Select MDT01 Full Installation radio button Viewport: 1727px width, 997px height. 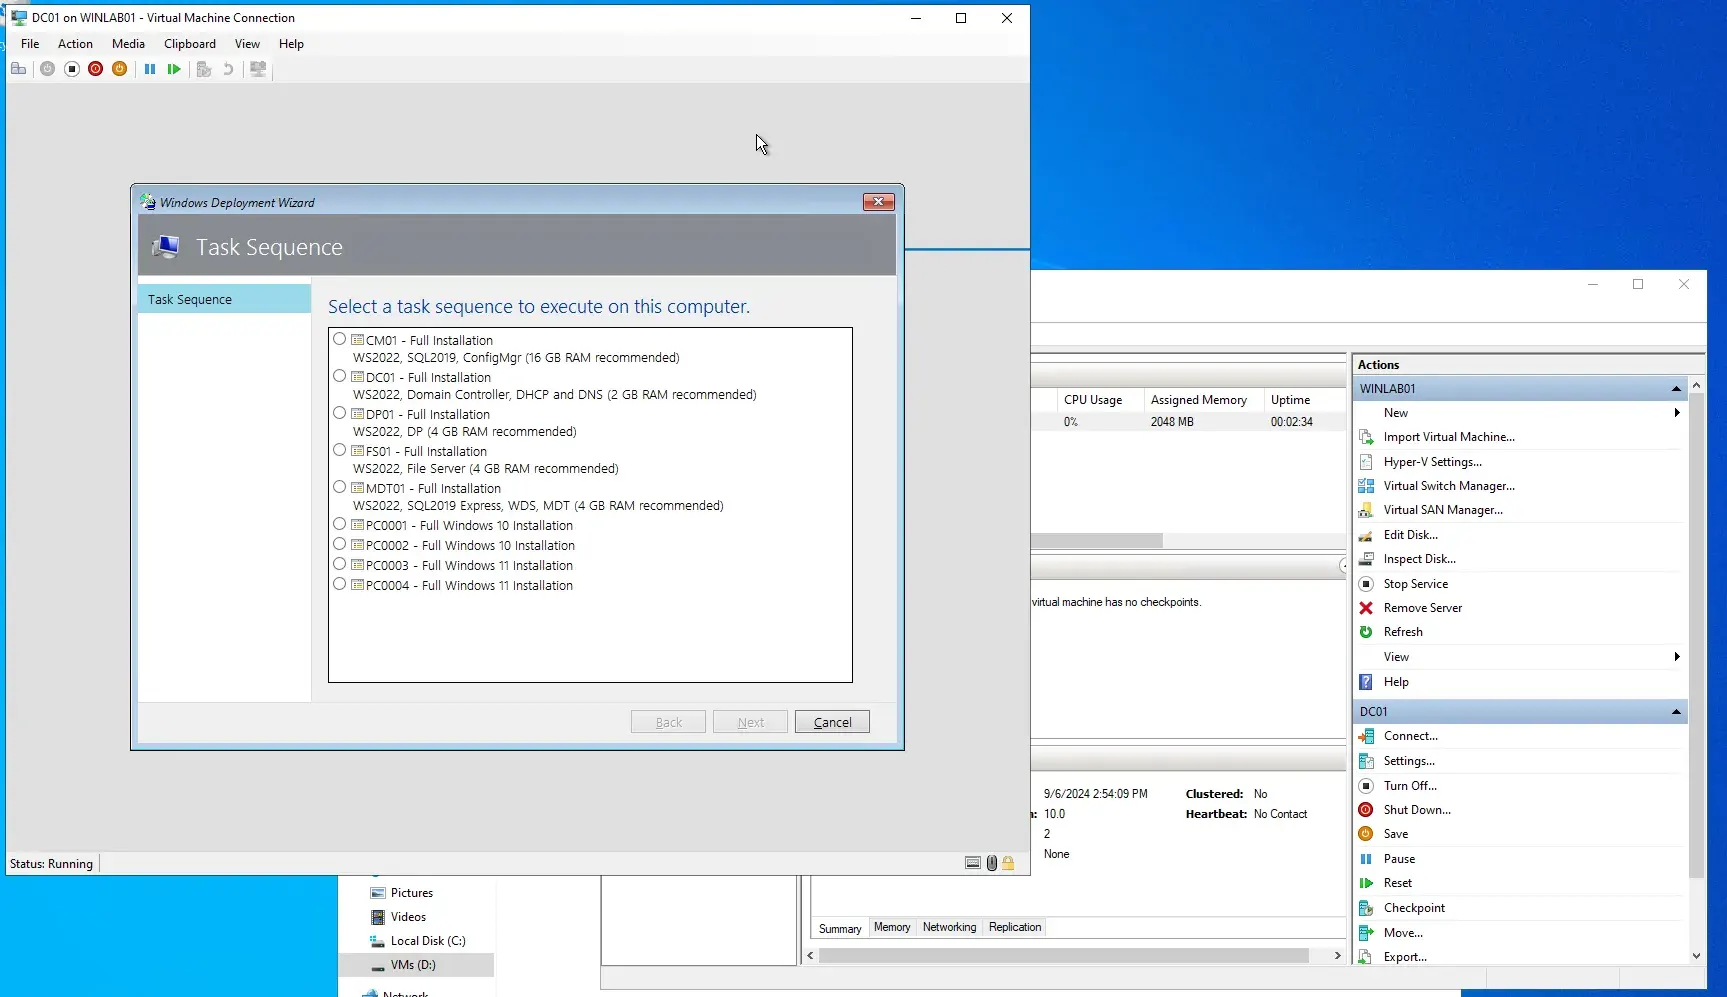point(340,487)
